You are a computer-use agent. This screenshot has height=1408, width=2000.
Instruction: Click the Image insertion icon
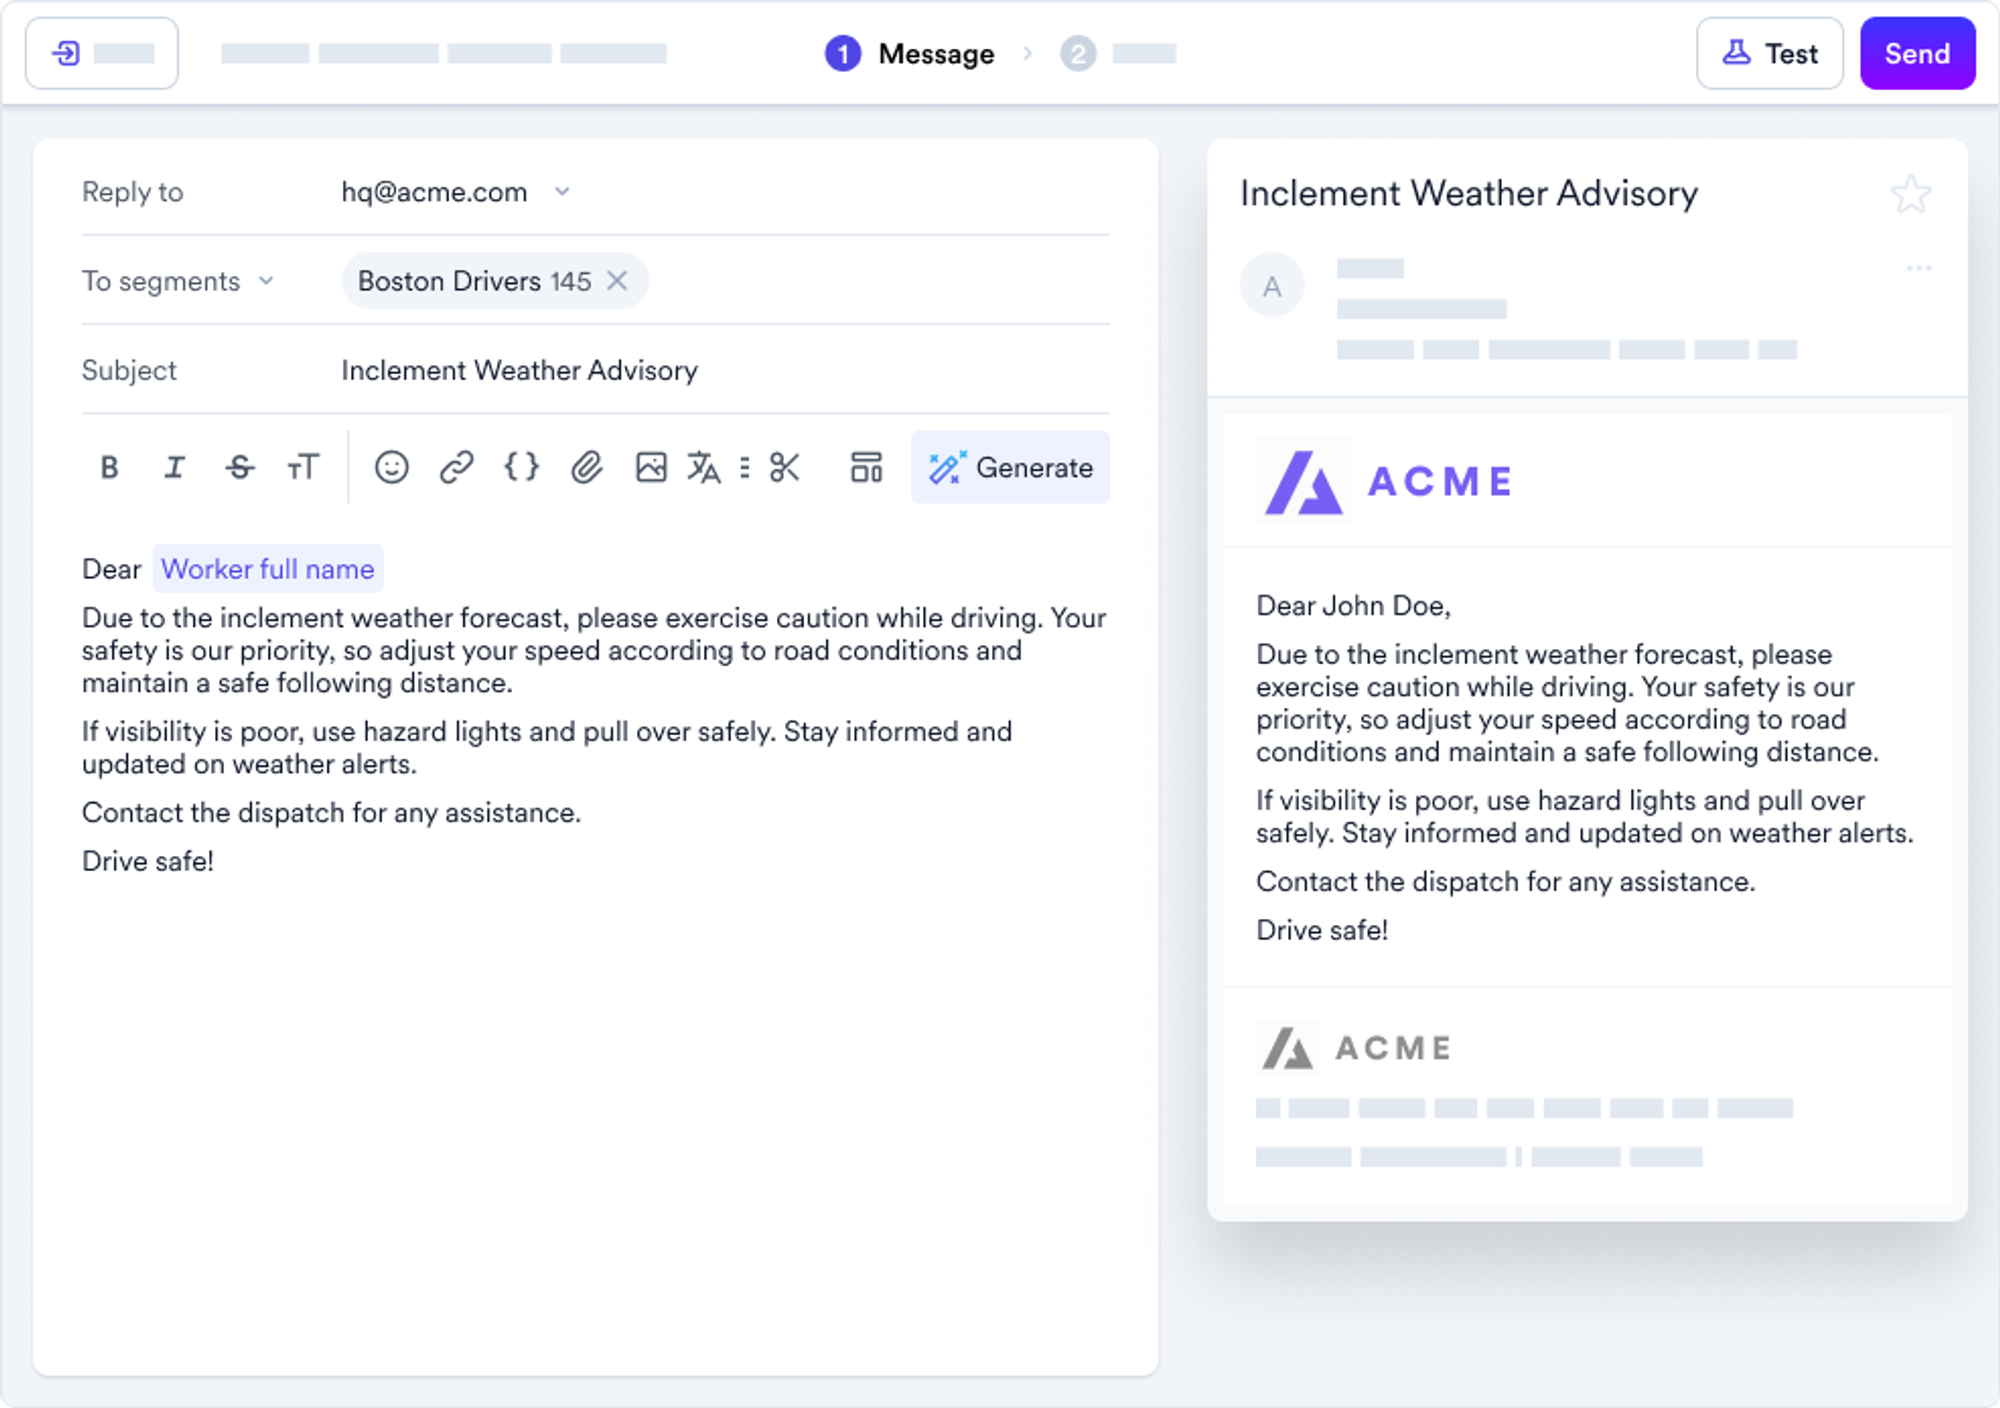650,468
